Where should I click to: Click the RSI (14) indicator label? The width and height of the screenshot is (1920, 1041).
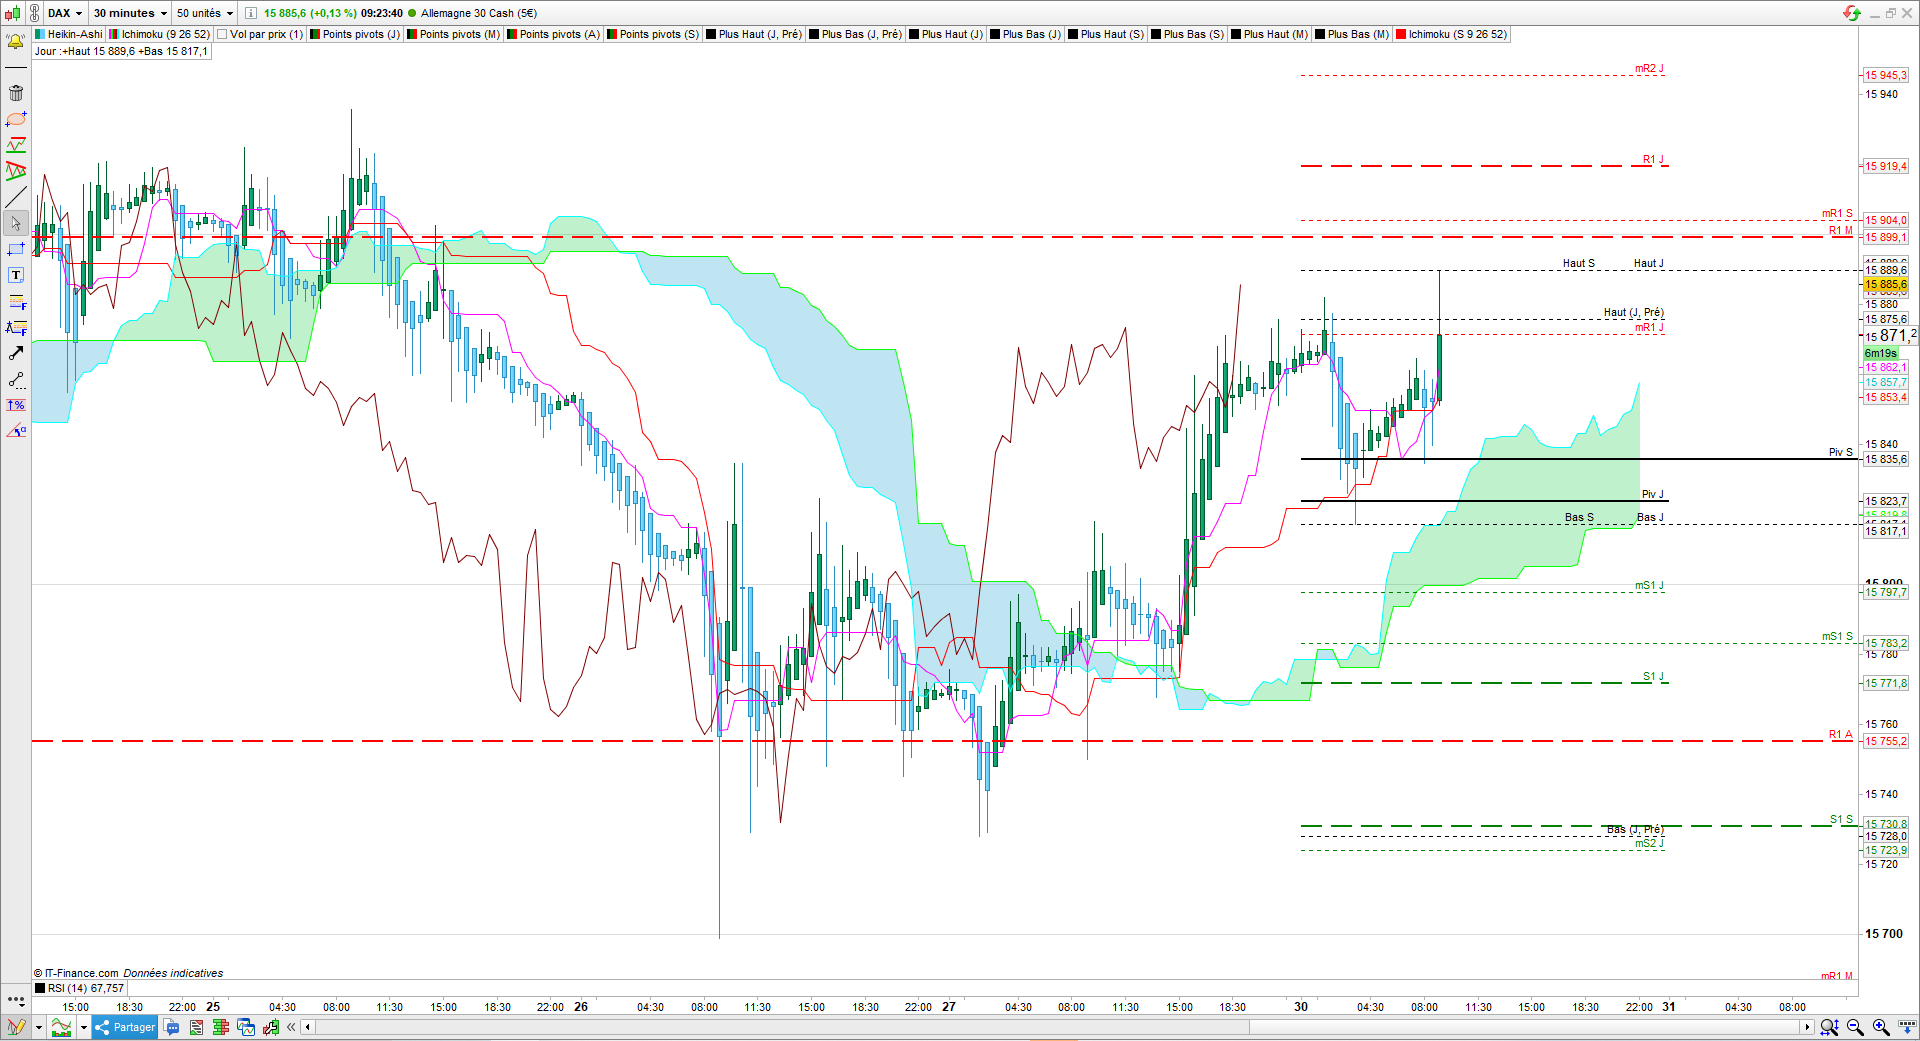(x=86, y=988)
